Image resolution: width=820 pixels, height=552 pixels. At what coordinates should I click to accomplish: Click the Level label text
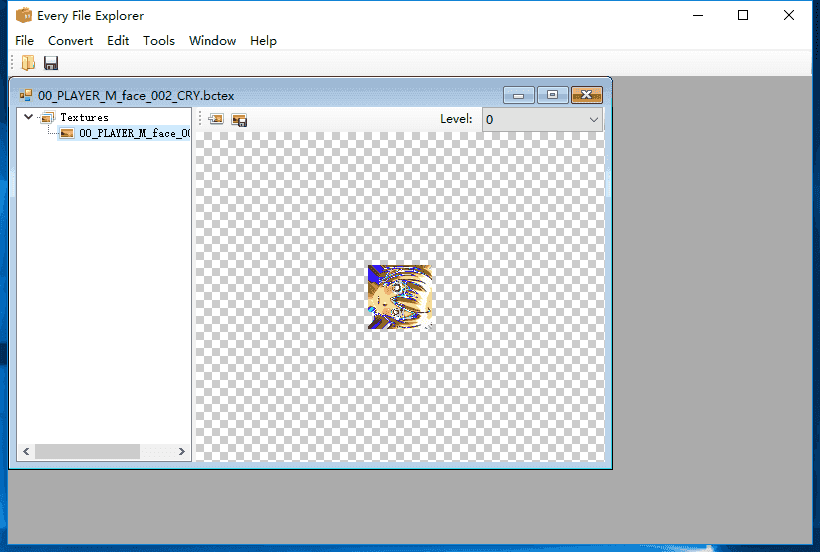point(456,119)
